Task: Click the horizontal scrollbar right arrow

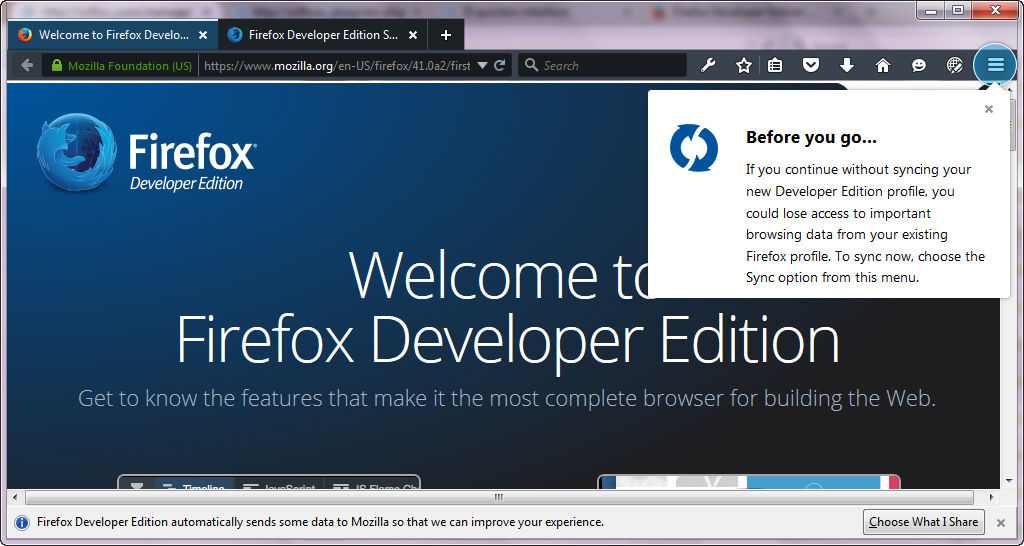Action: click(993, 498)
